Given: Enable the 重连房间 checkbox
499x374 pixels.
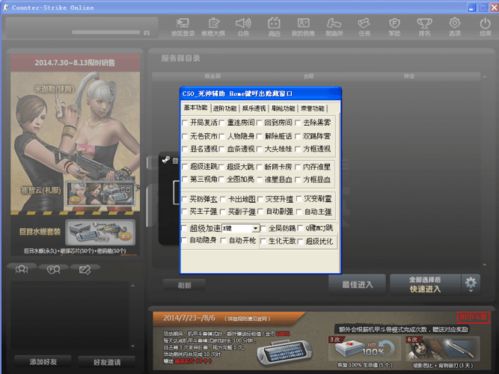Looking at the screenshot, I should [222, 123].
